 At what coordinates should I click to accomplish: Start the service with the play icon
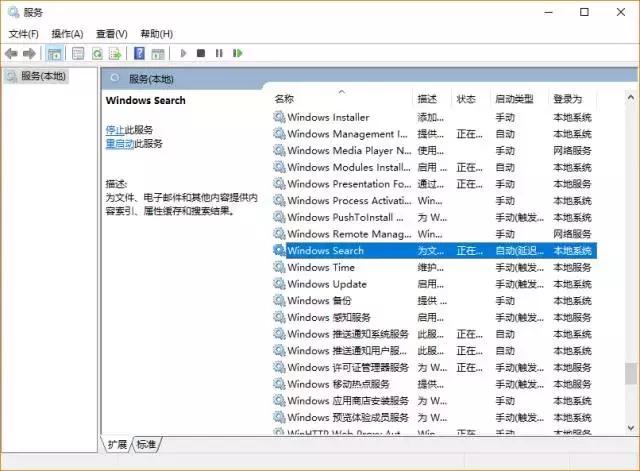[x=183, y=53]
